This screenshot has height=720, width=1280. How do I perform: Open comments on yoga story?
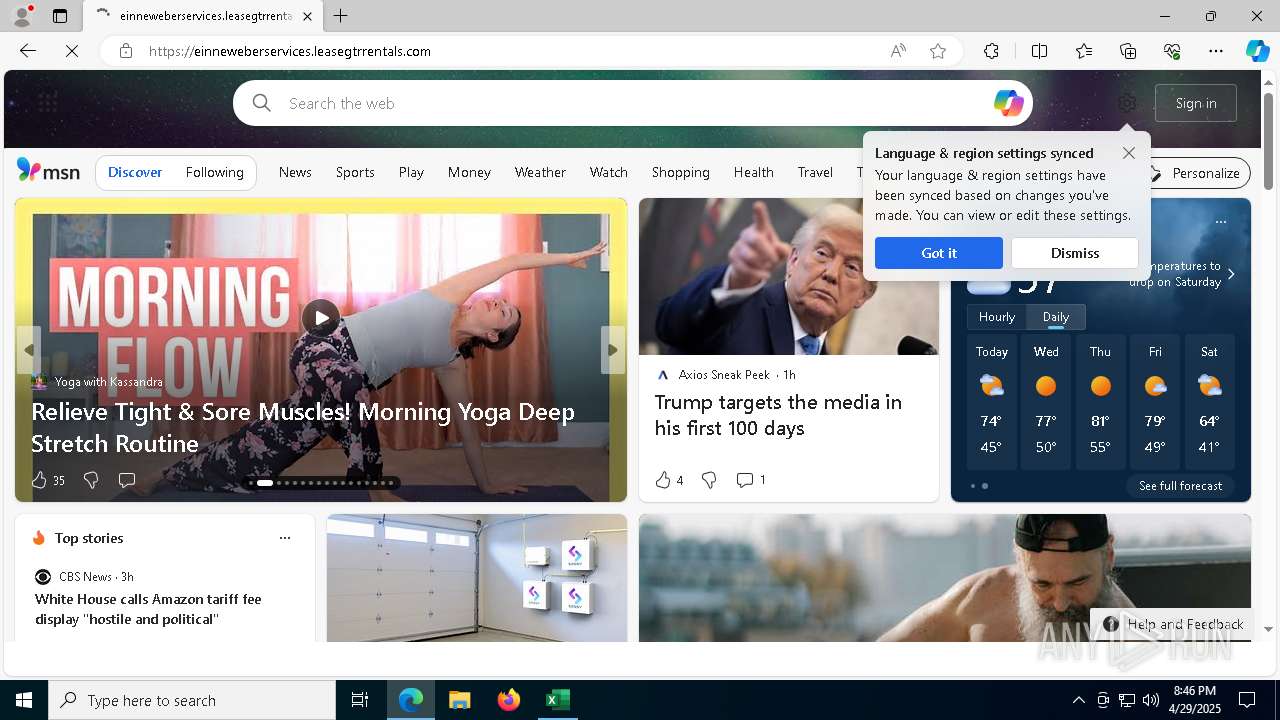click(127, 480)
